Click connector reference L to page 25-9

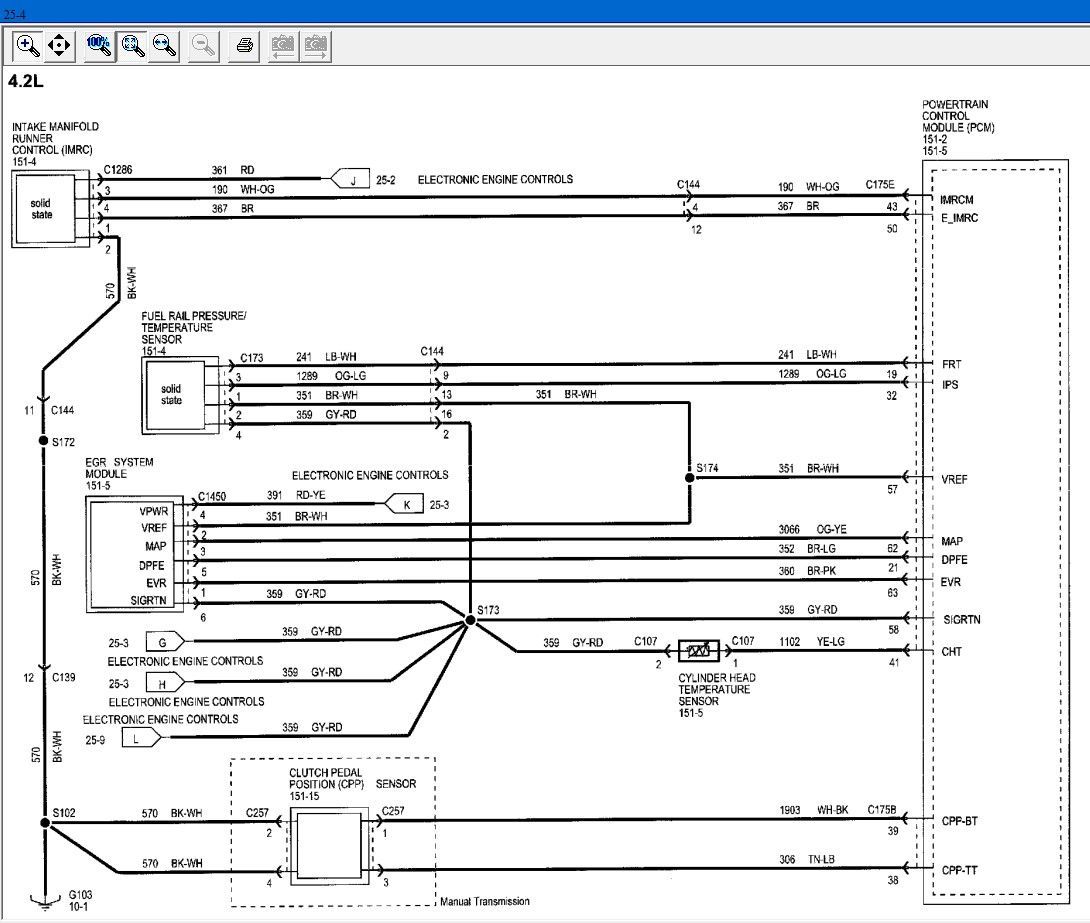pos(138,738)
